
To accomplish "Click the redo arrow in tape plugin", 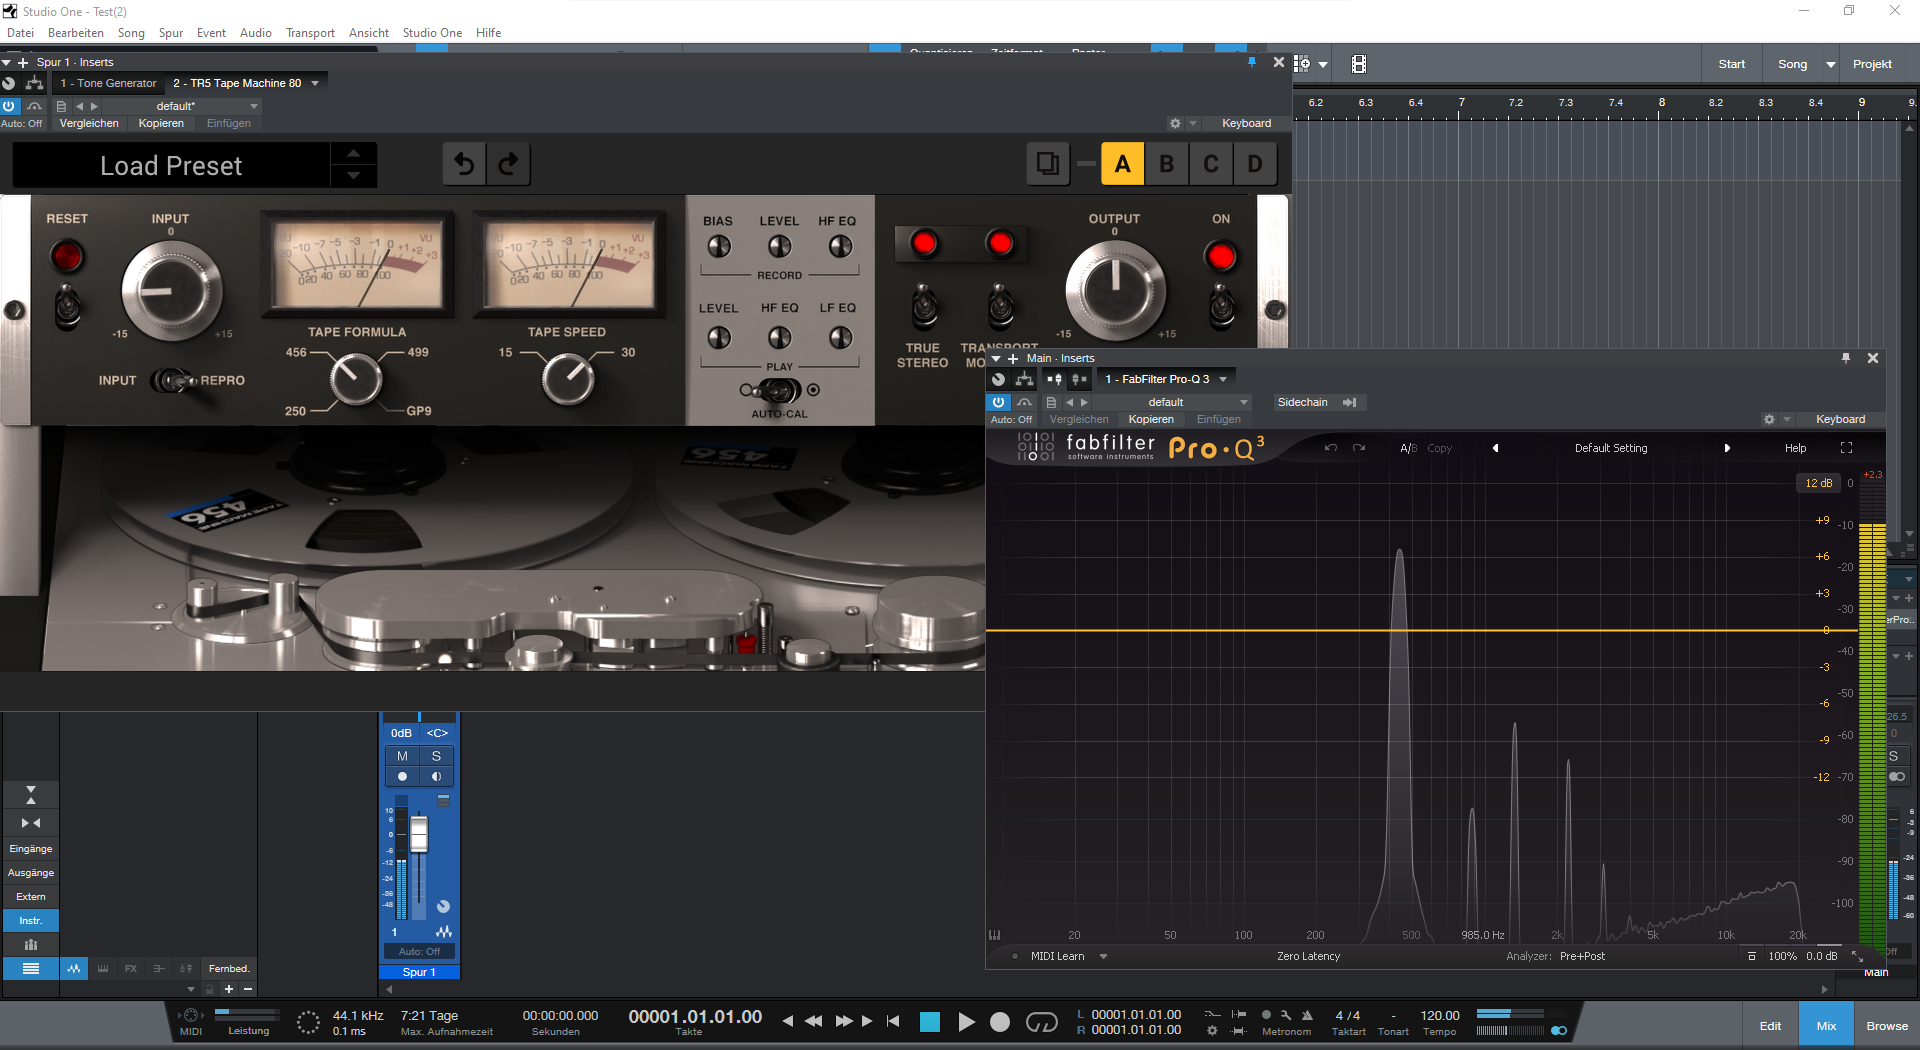I will [x=508, y=164].
